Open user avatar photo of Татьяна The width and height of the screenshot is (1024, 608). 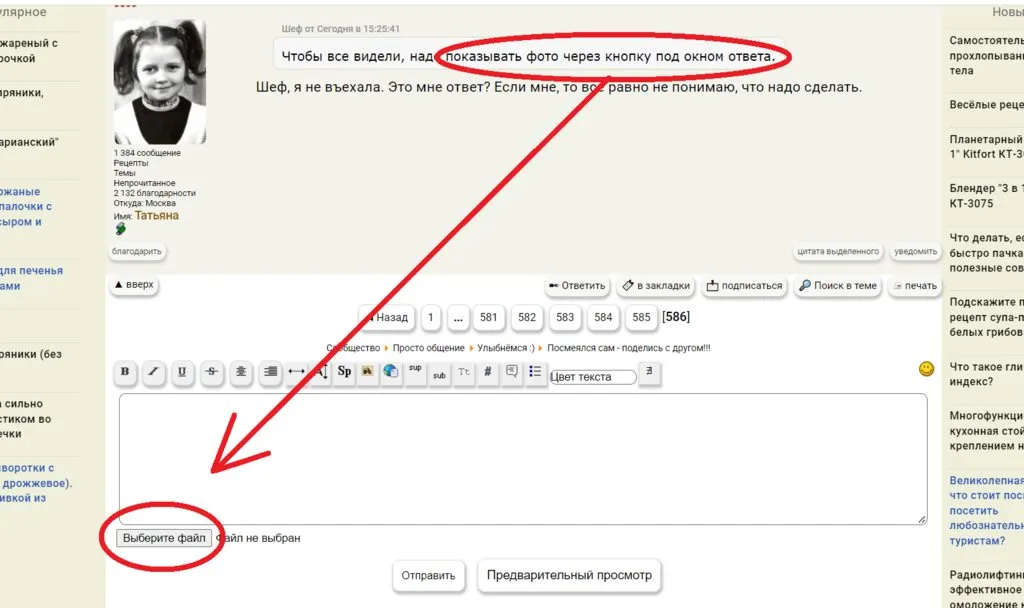[160, 83]
